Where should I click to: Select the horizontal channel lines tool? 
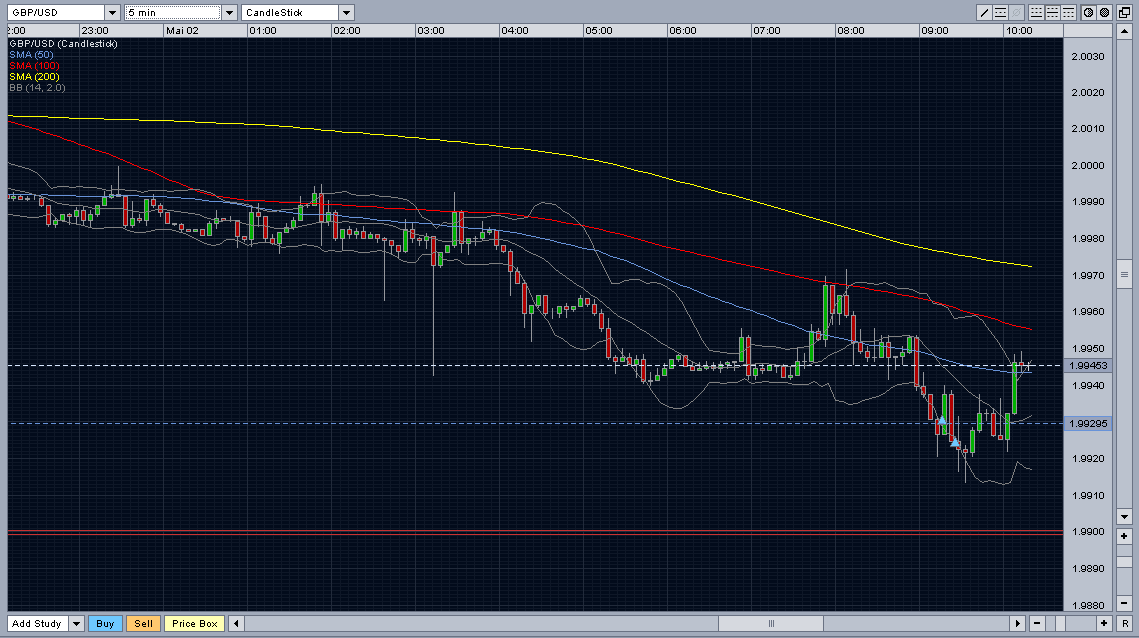[x=1000, y=12]
